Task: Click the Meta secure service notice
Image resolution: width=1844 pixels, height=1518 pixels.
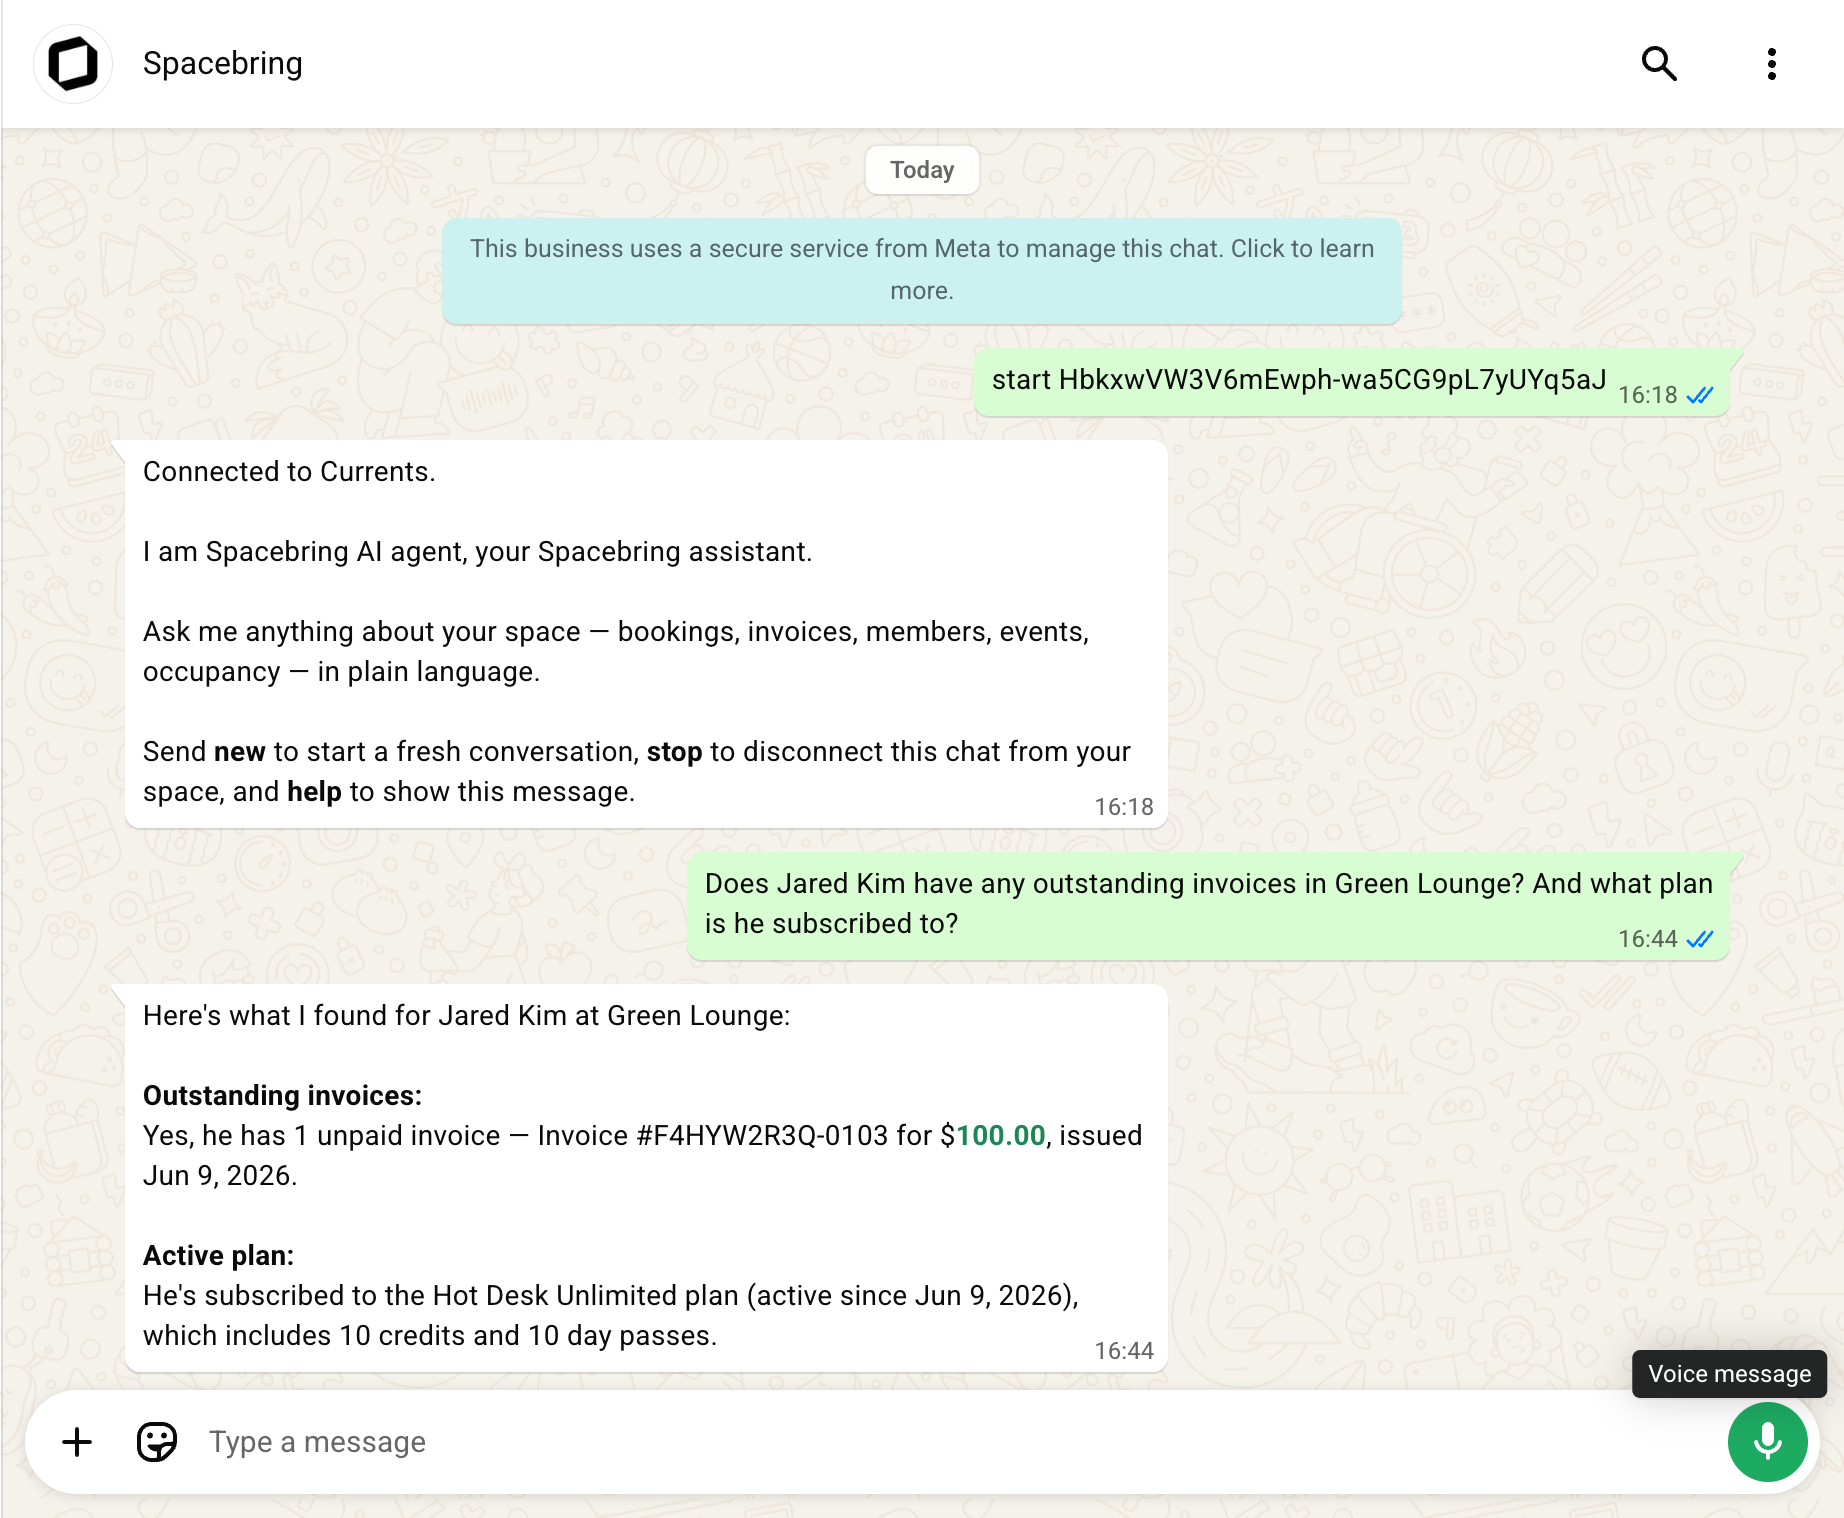Action: [922, 270]
